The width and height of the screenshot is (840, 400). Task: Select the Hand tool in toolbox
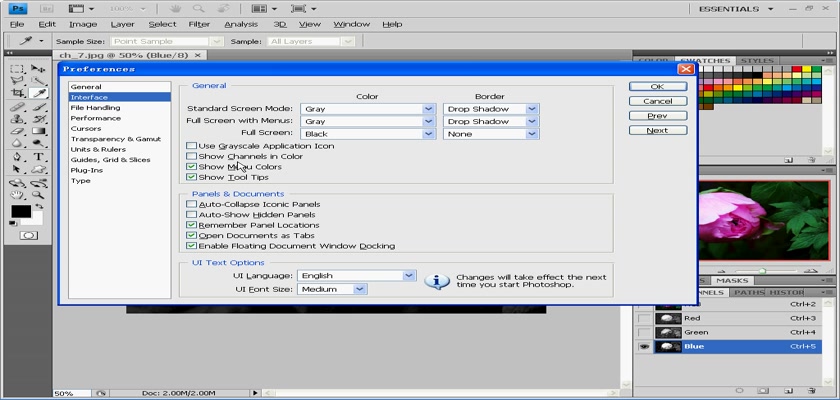(x=17, y=195)
